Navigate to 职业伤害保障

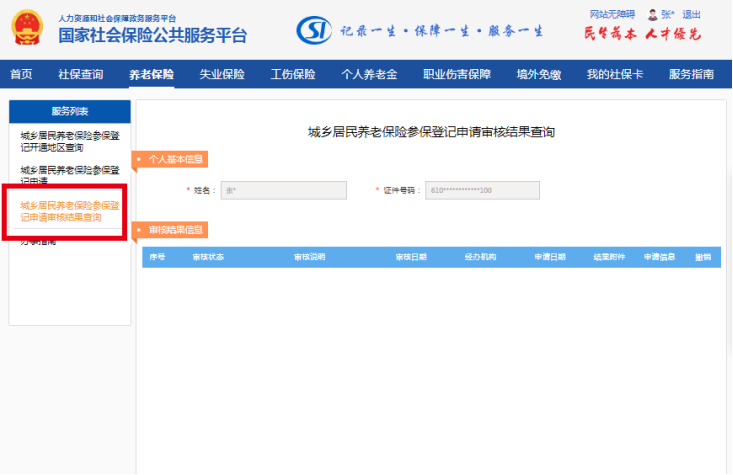(457, 75)
